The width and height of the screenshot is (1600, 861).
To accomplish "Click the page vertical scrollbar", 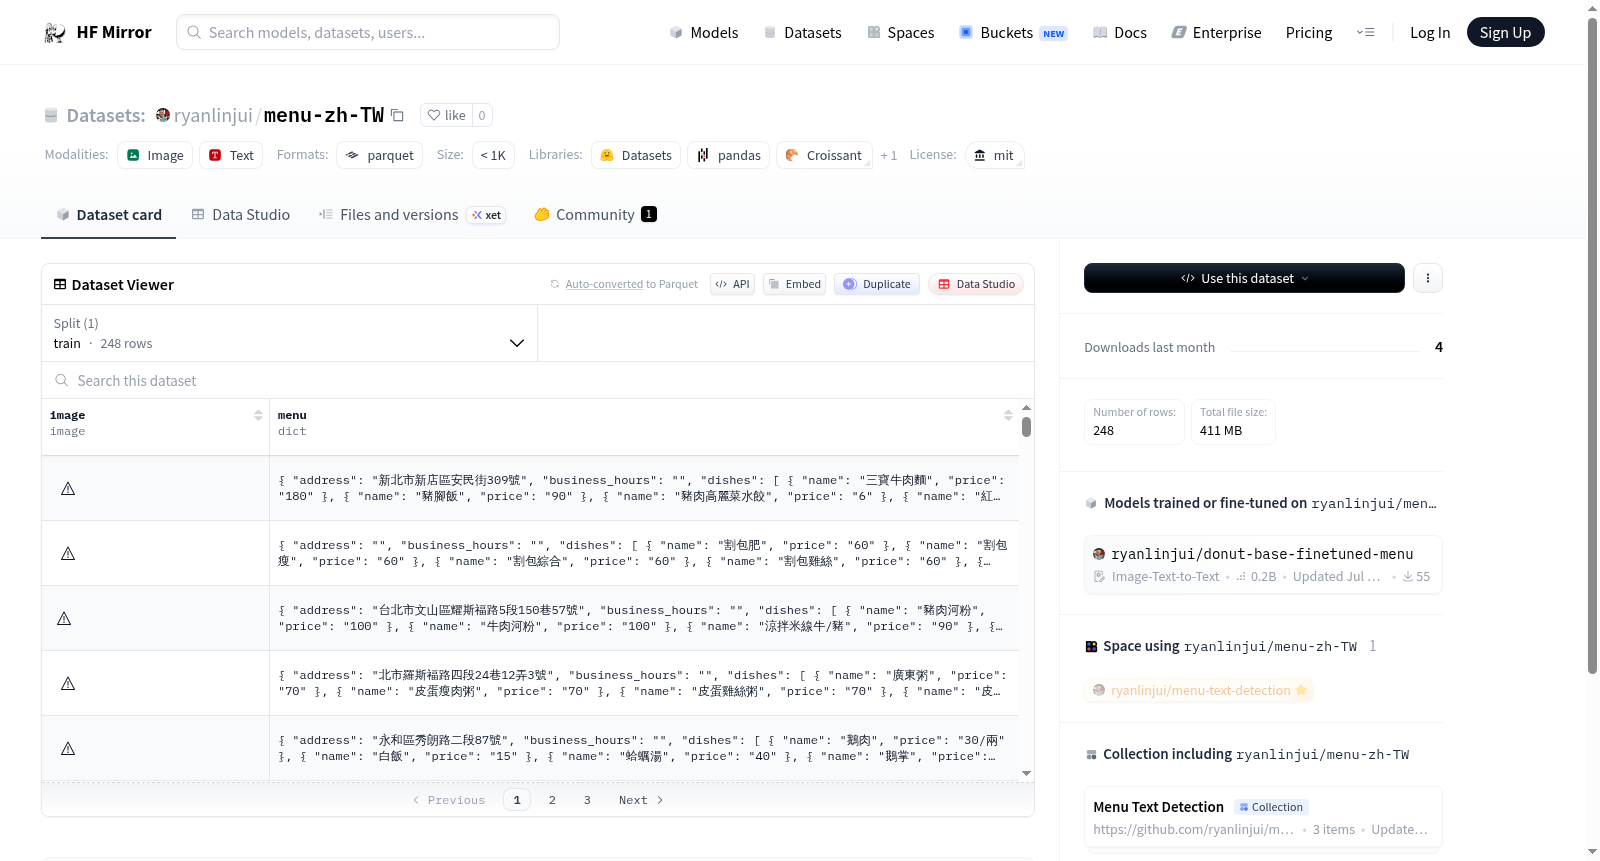I will pyautogui.click(x=1593, y=345).
